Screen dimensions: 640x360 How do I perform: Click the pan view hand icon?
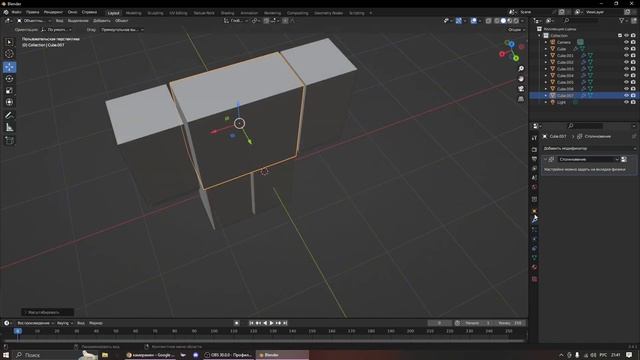pyautogui.click(x=521, y=79)
